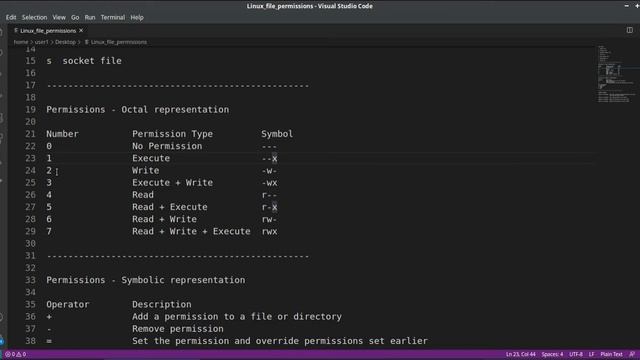640x360 pixels.
Task: Click the dashed separator text on line 31
Action: [178, 256]
